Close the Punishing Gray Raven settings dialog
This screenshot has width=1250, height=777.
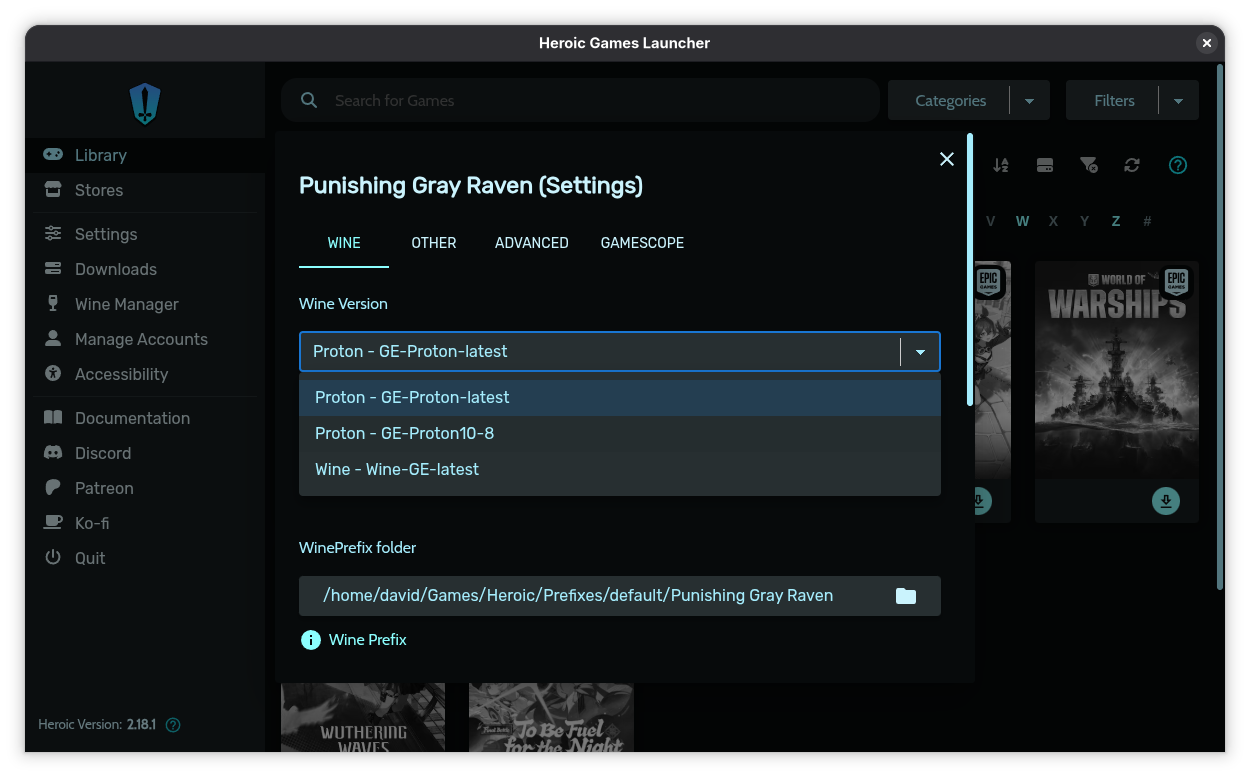click(x=947, y=159)
